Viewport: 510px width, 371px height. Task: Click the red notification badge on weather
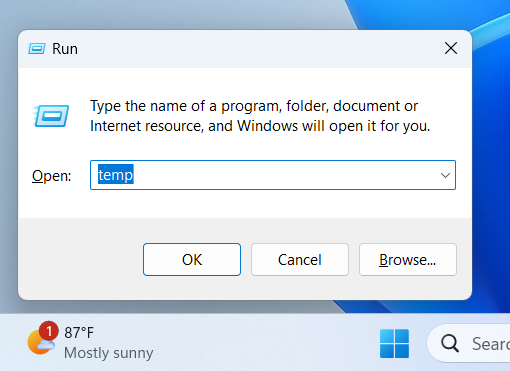point(49,331)
